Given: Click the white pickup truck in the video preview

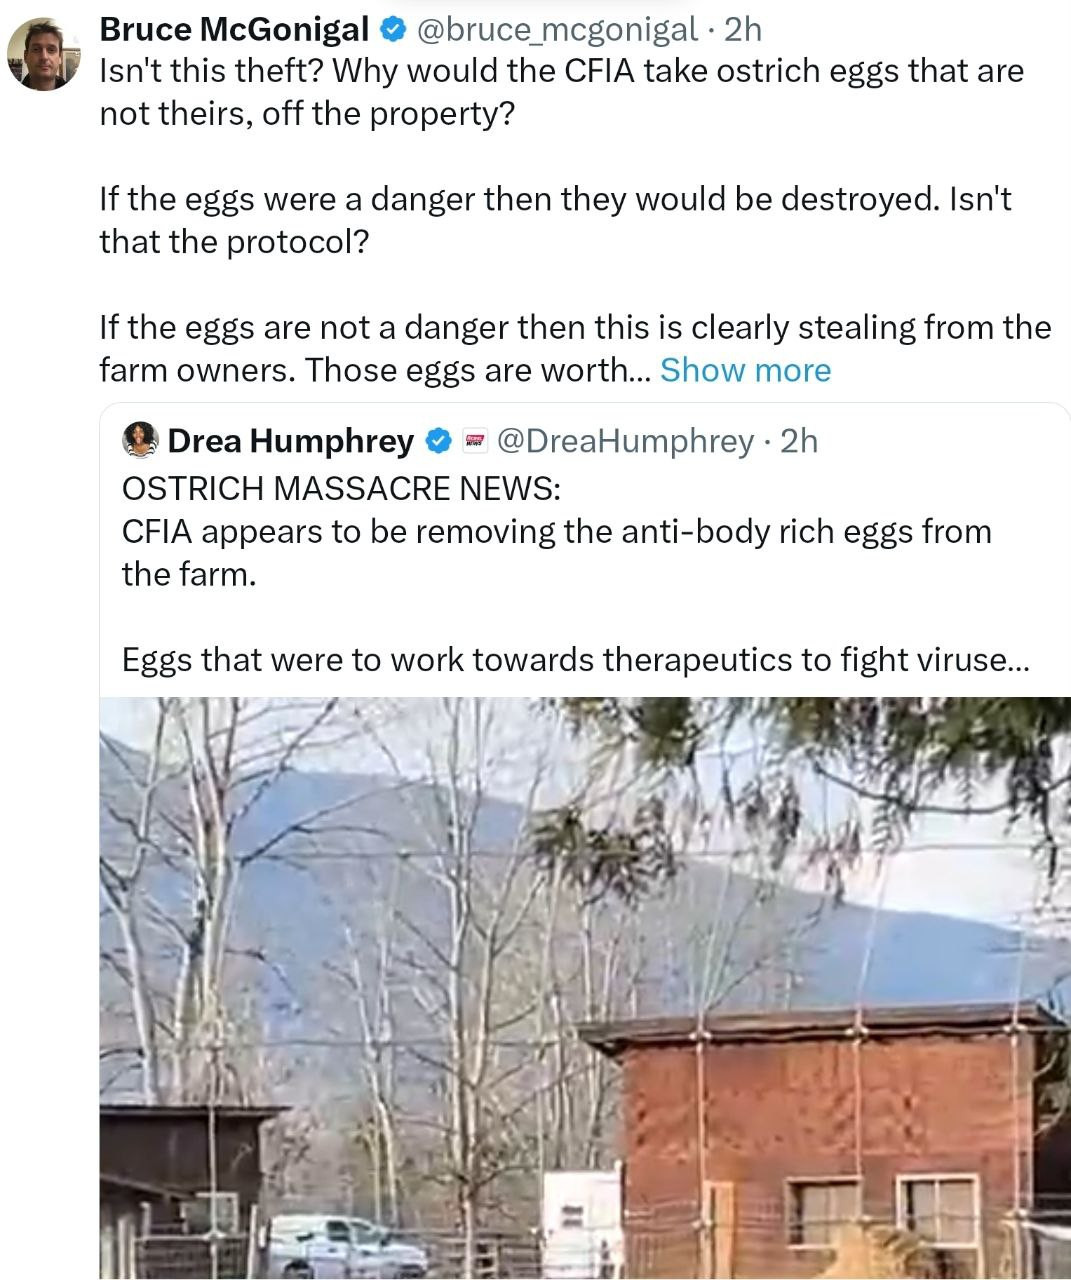Looking at the screenshot, I should tap(340, 1245).
